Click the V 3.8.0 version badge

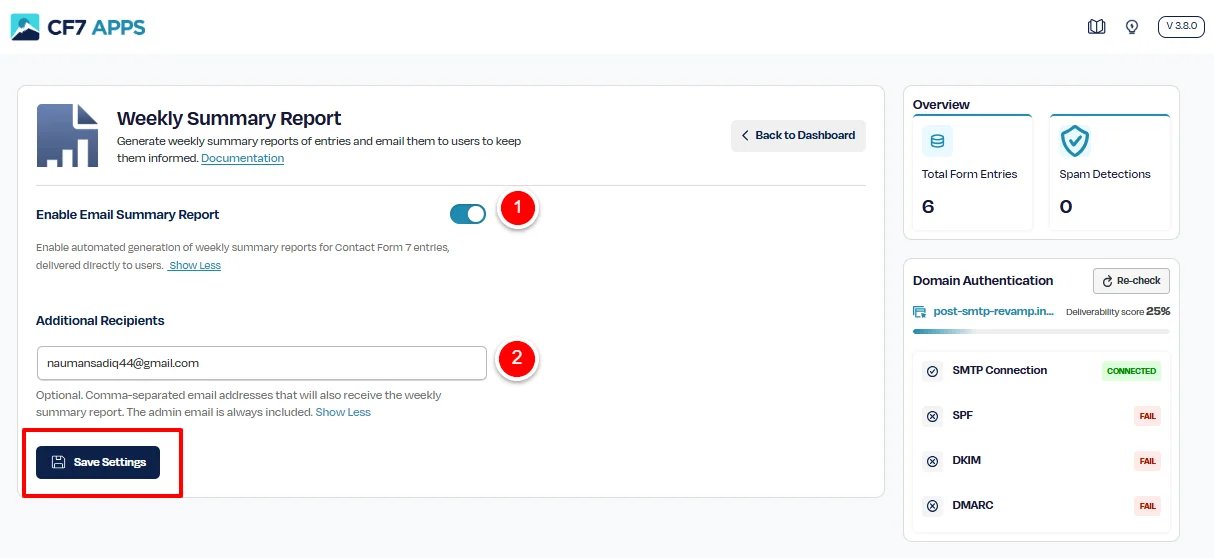click(x=1181, y=27)
